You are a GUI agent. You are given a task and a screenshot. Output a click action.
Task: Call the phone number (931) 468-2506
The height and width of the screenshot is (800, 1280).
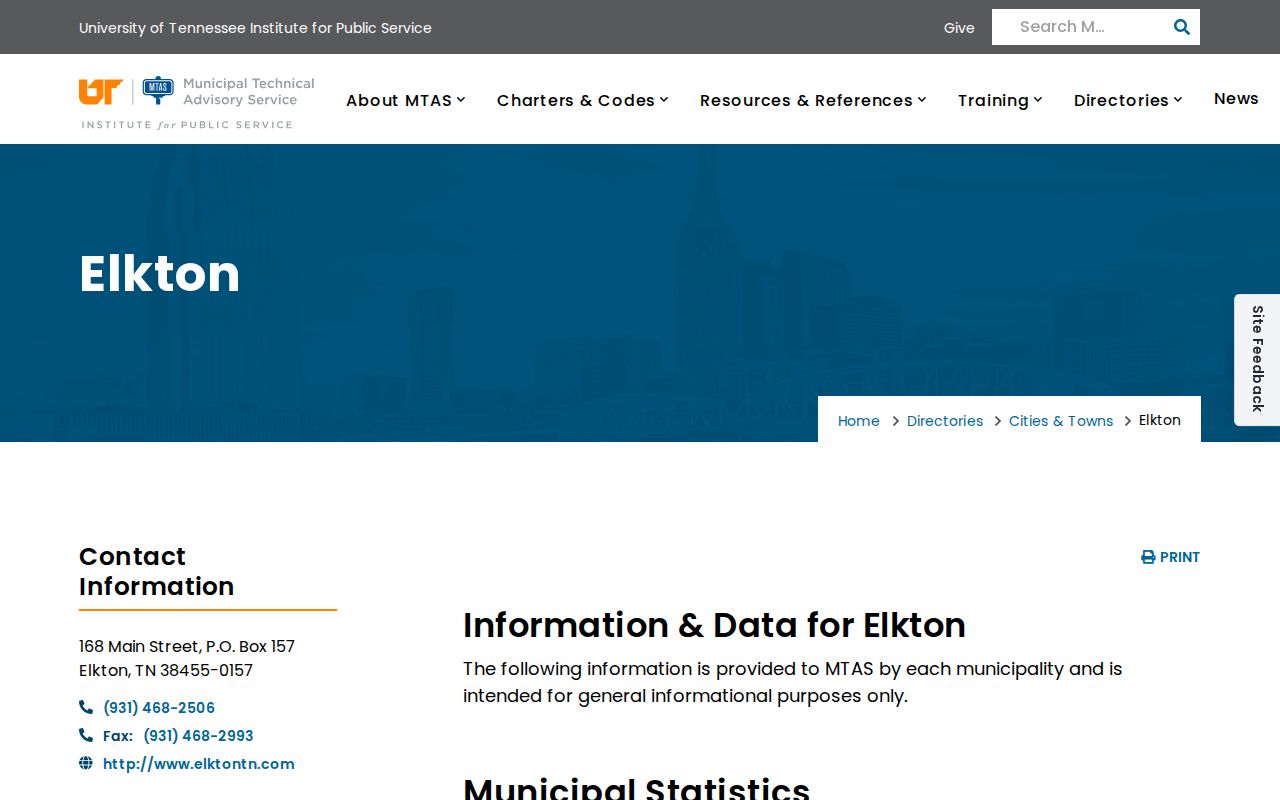pyautogui.click(x=159, y=708)
